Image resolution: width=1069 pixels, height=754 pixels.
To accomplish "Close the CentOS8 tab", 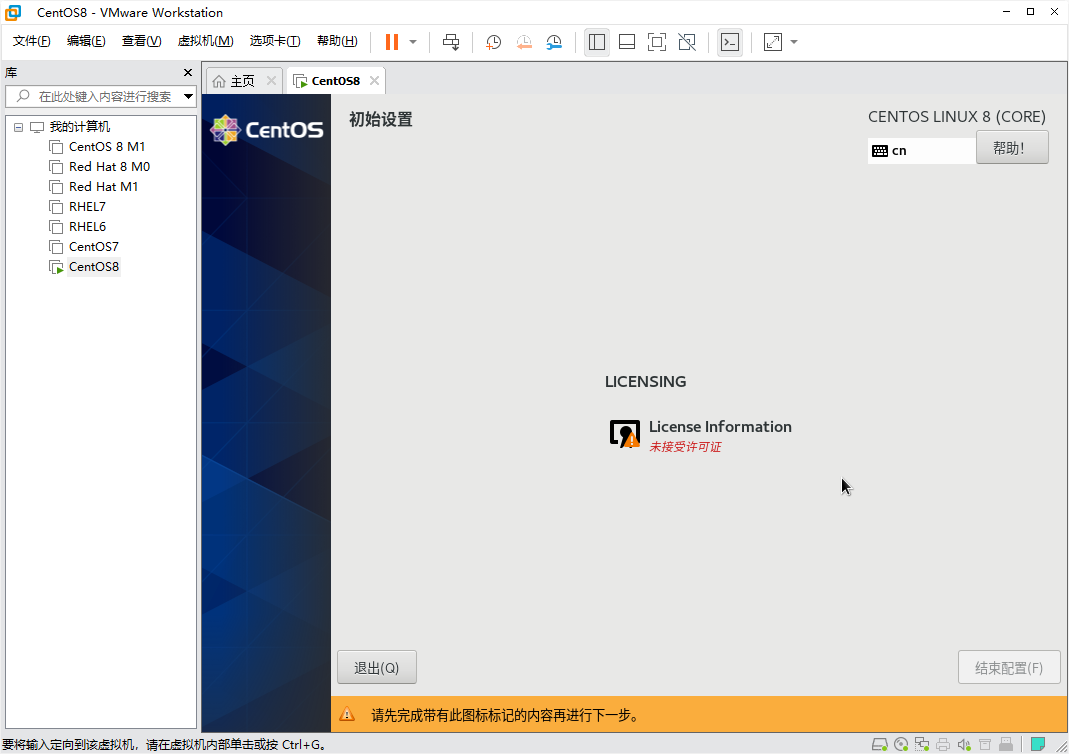I will 374,81.
